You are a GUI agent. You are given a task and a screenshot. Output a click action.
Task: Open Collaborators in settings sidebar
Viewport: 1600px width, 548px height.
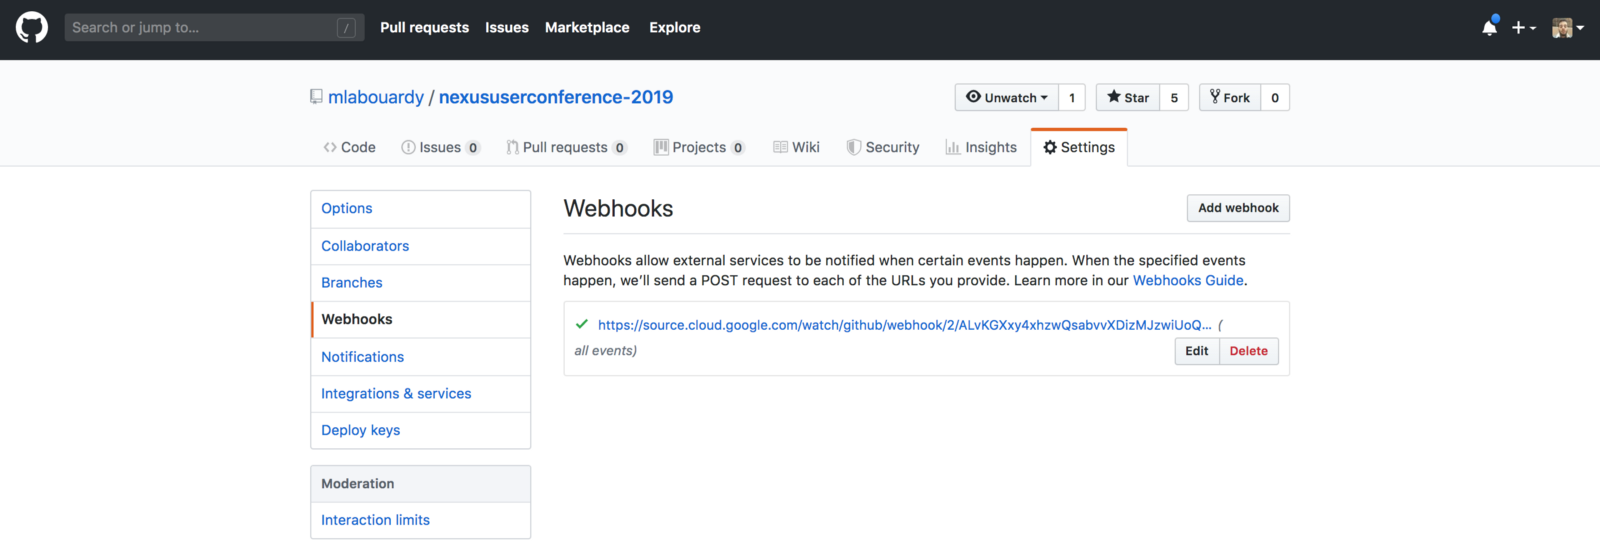tap(420, 246)
